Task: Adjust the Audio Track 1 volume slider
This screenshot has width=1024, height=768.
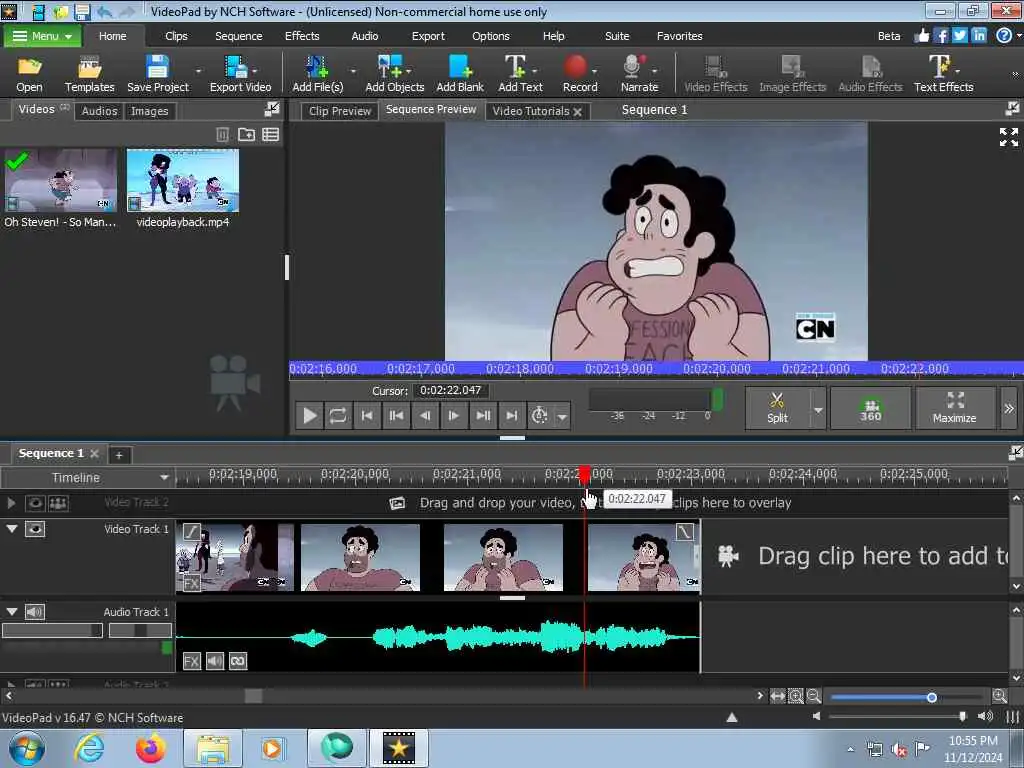Action: click(x=52, y=630)
